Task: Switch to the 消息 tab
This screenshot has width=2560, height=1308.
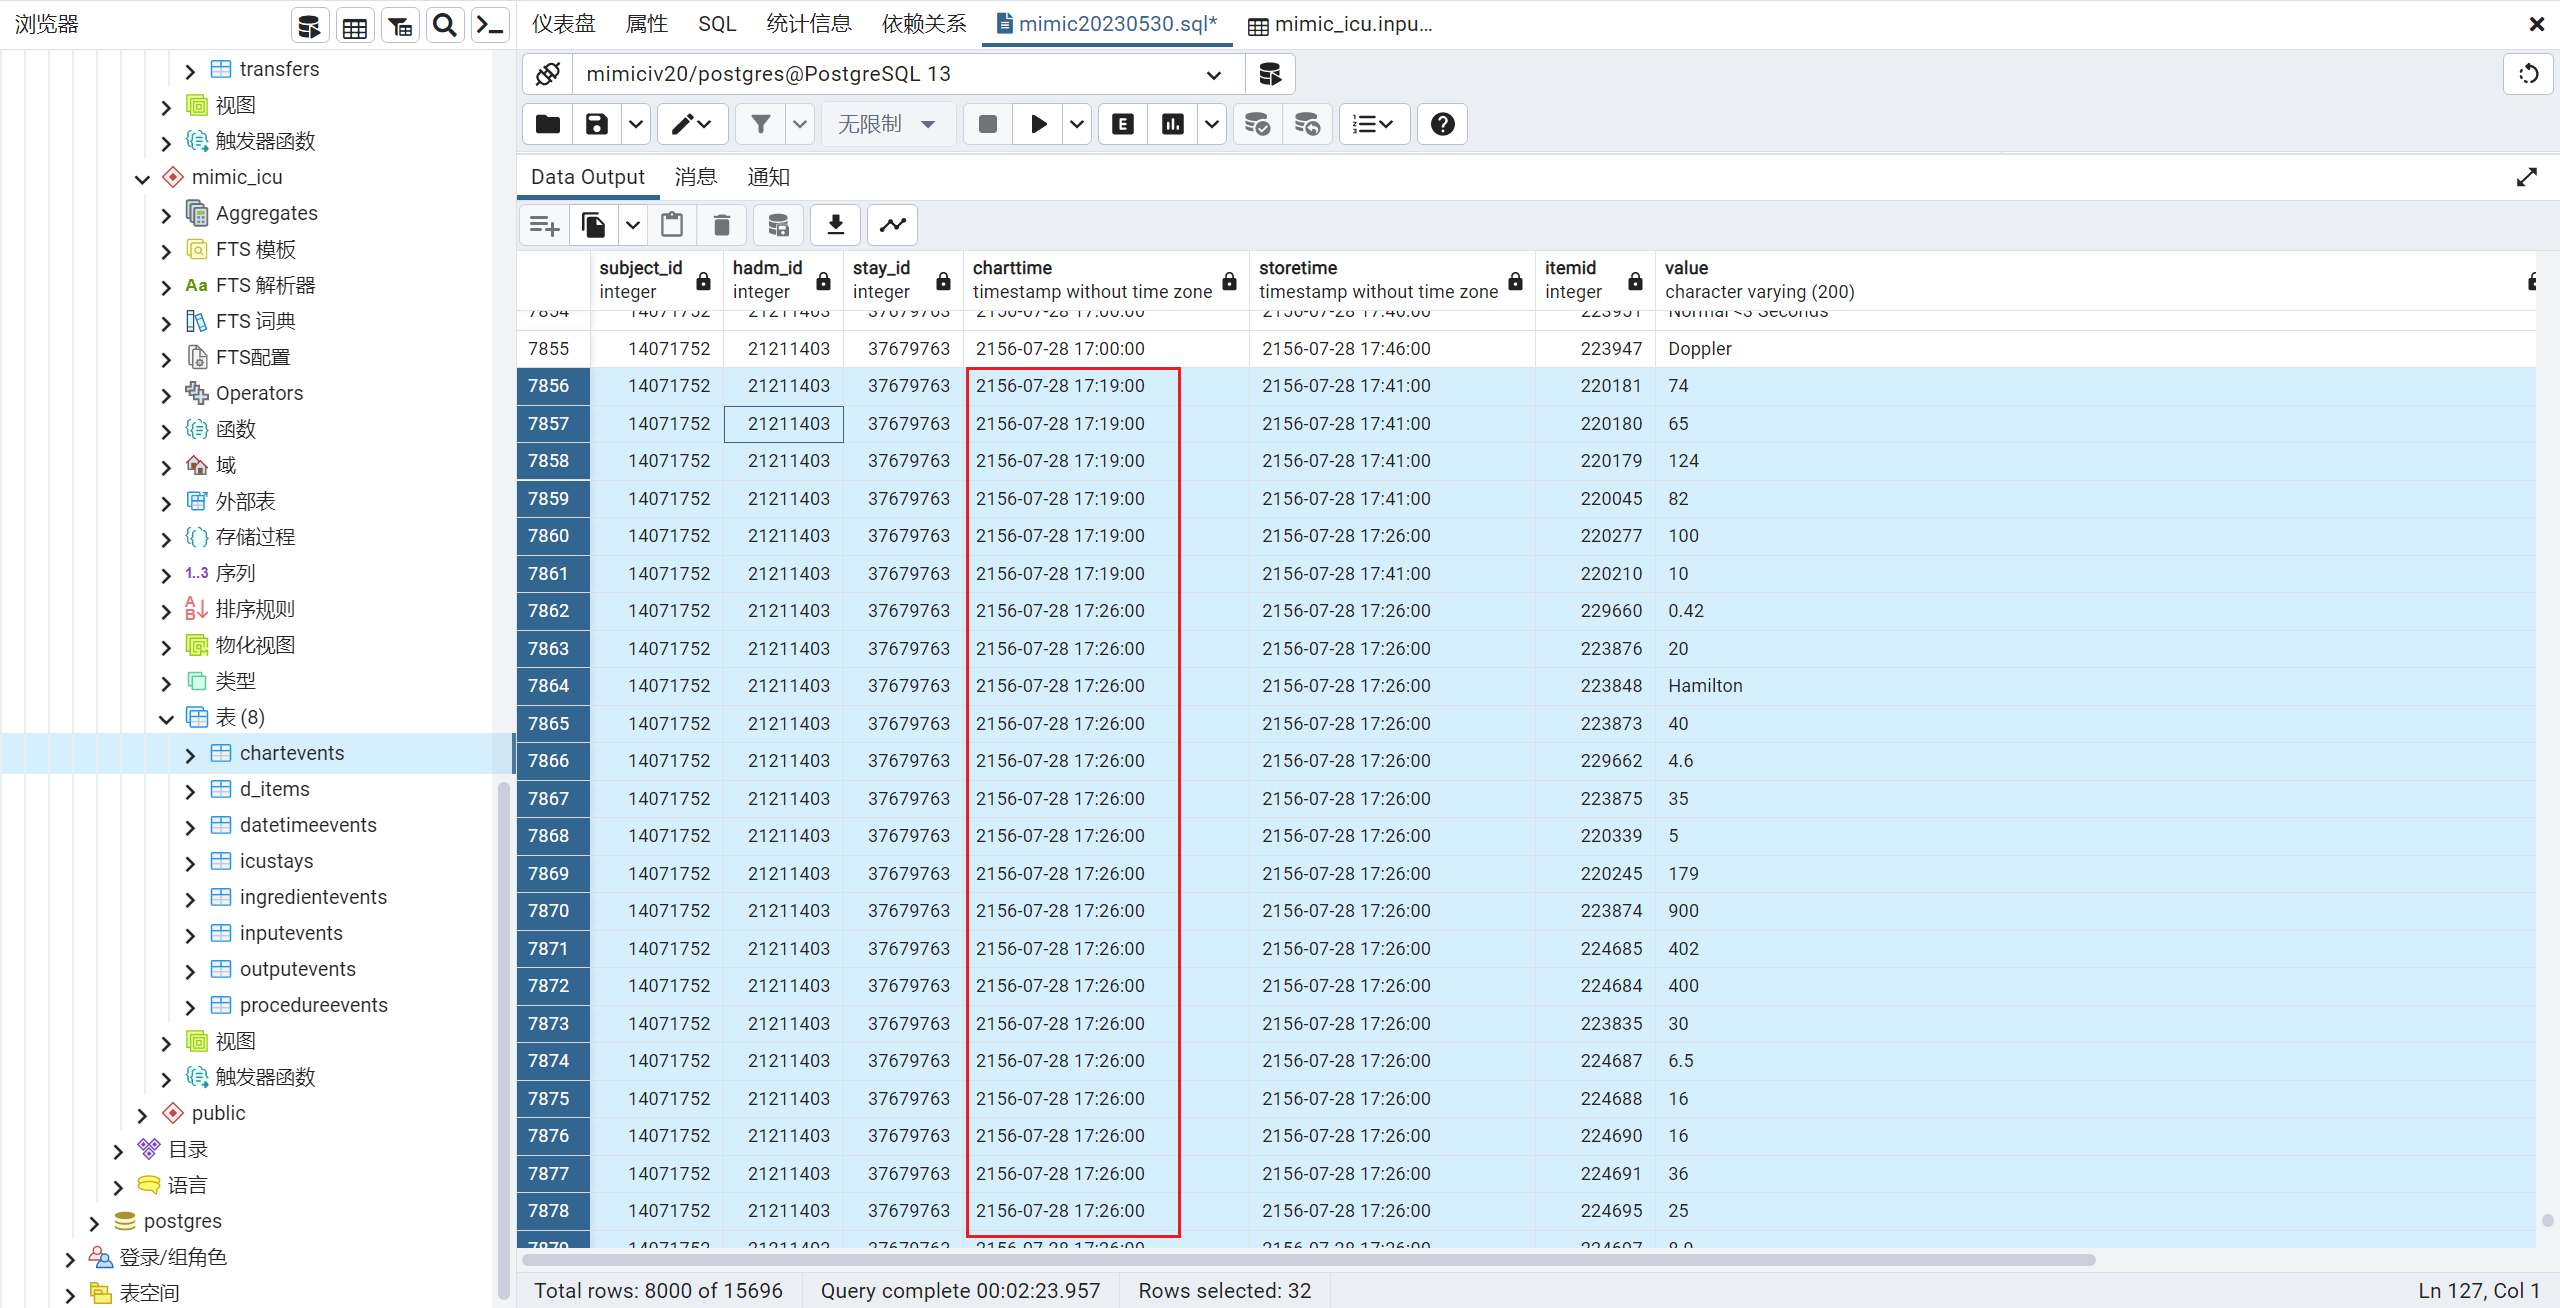Action: pyautogui.click(x=695, y=177)
